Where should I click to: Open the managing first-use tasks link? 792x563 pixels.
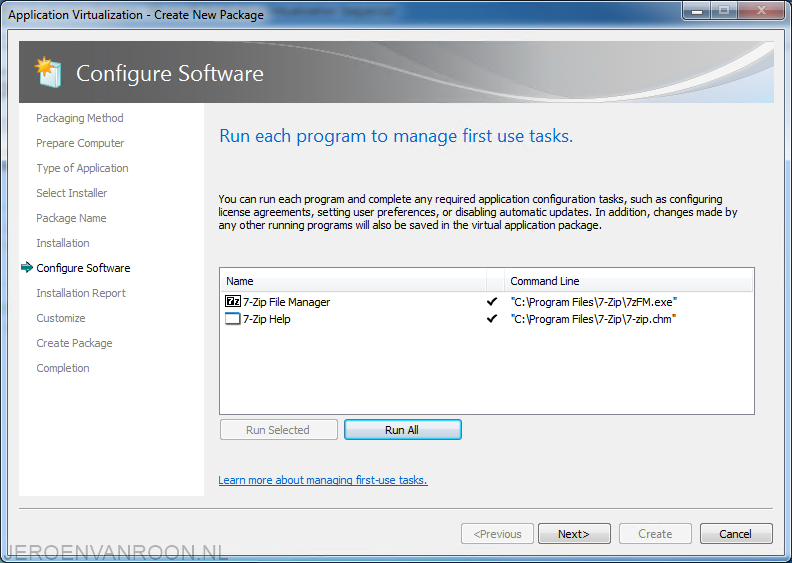click(x=323, y=480)
